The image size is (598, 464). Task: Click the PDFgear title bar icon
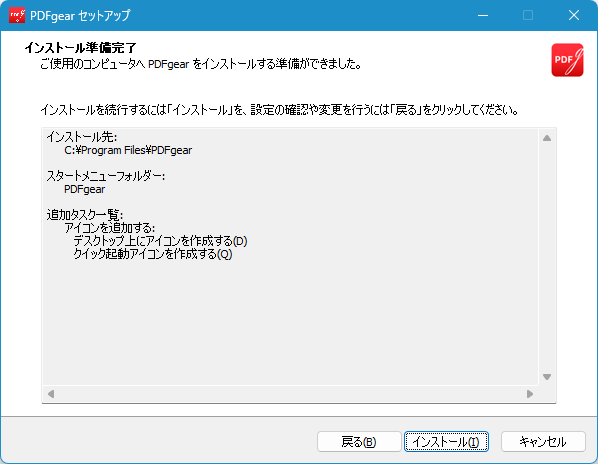(x=17, y=15)
